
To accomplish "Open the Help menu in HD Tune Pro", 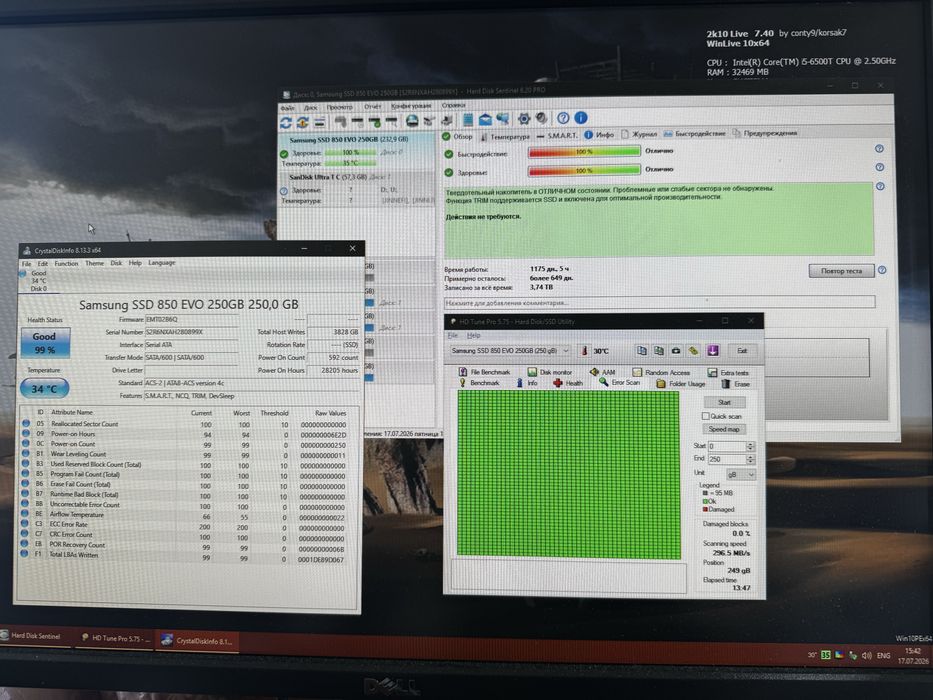I will coord(474,336).
